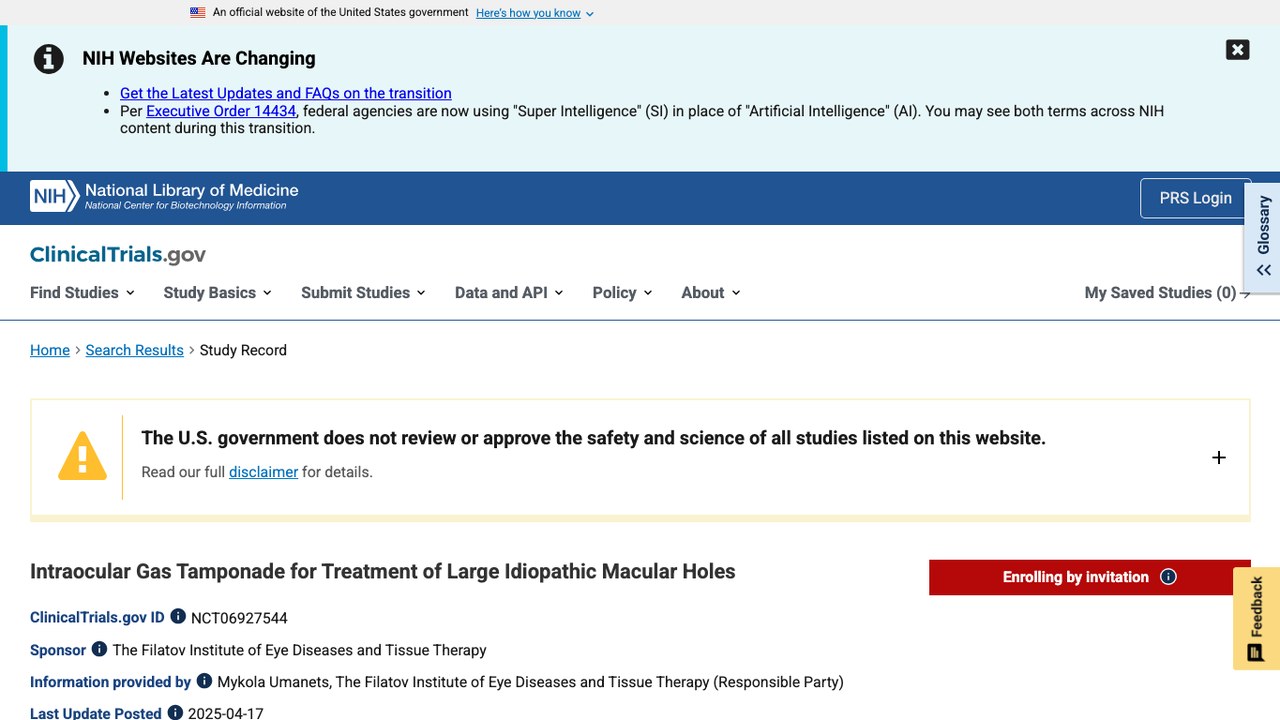Click info icon next to Sponsor
The width and height of the screenshot is (1280, 720).
[x=99, y=649]
